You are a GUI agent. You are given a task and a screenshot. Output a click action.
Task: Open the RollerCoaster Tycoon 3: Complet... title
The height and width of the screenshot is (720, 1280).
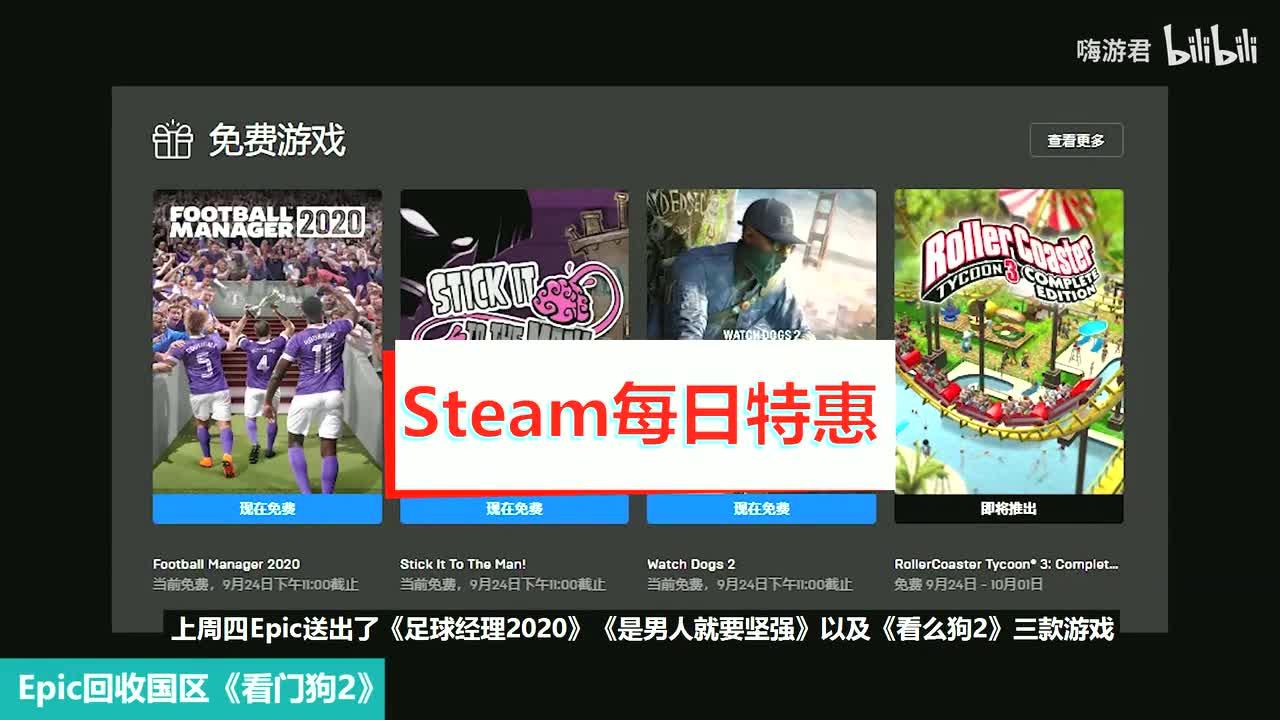pos(1006,564)
